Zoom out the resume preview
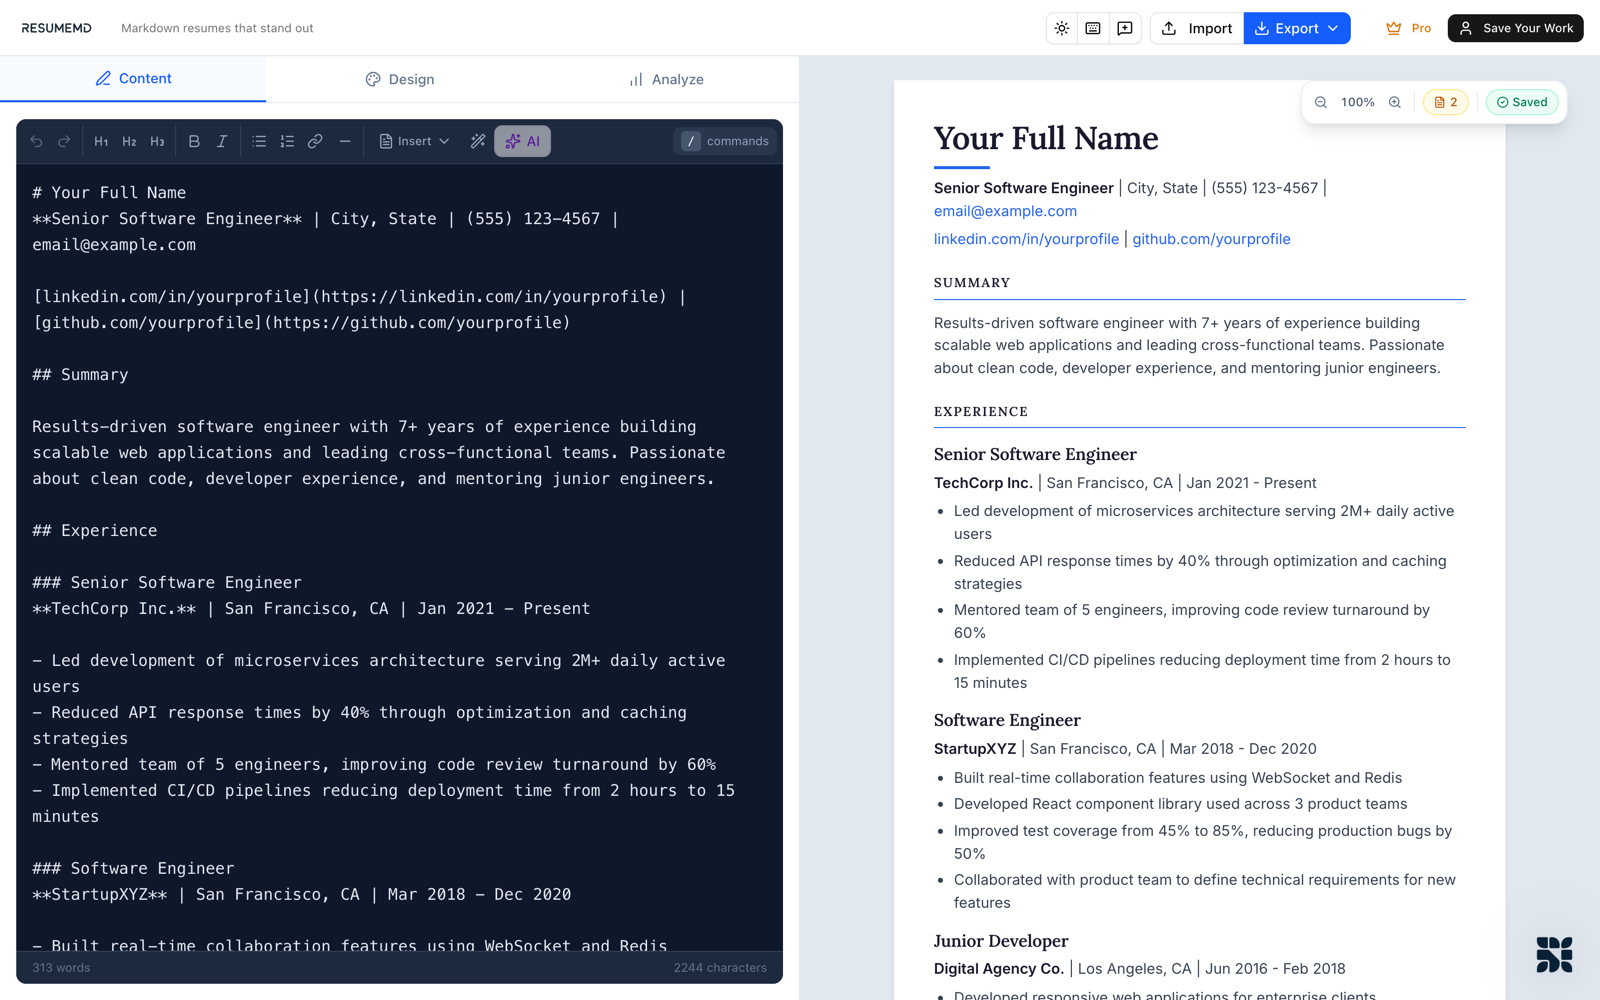 [x=1321, y=102]
